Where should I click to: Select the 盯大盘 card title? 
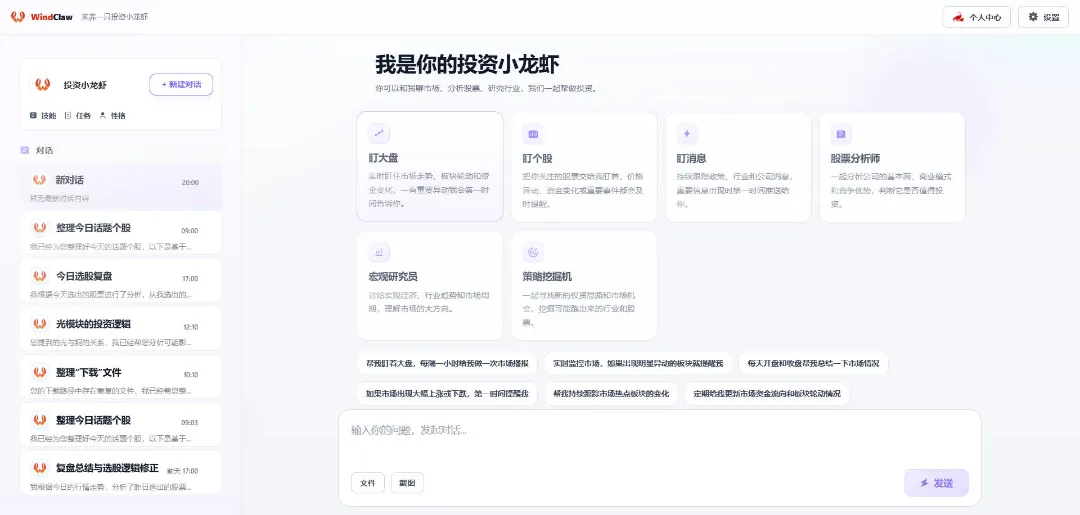[x=383, y=158]
